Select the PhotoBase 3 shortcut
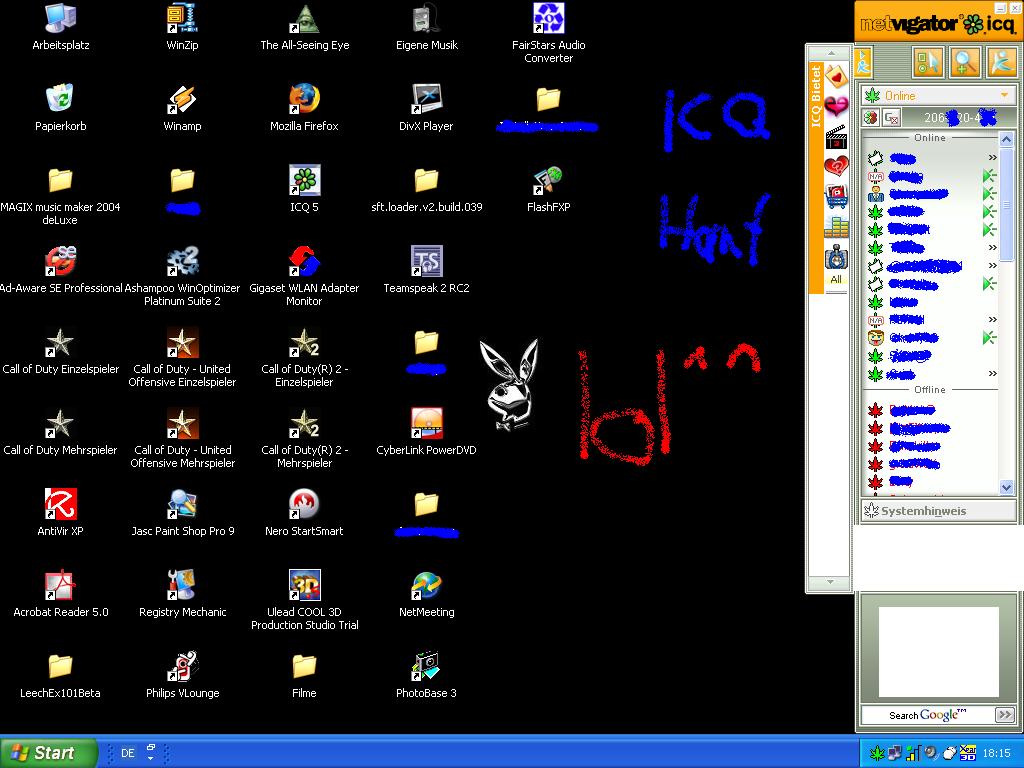 (426, 675)
